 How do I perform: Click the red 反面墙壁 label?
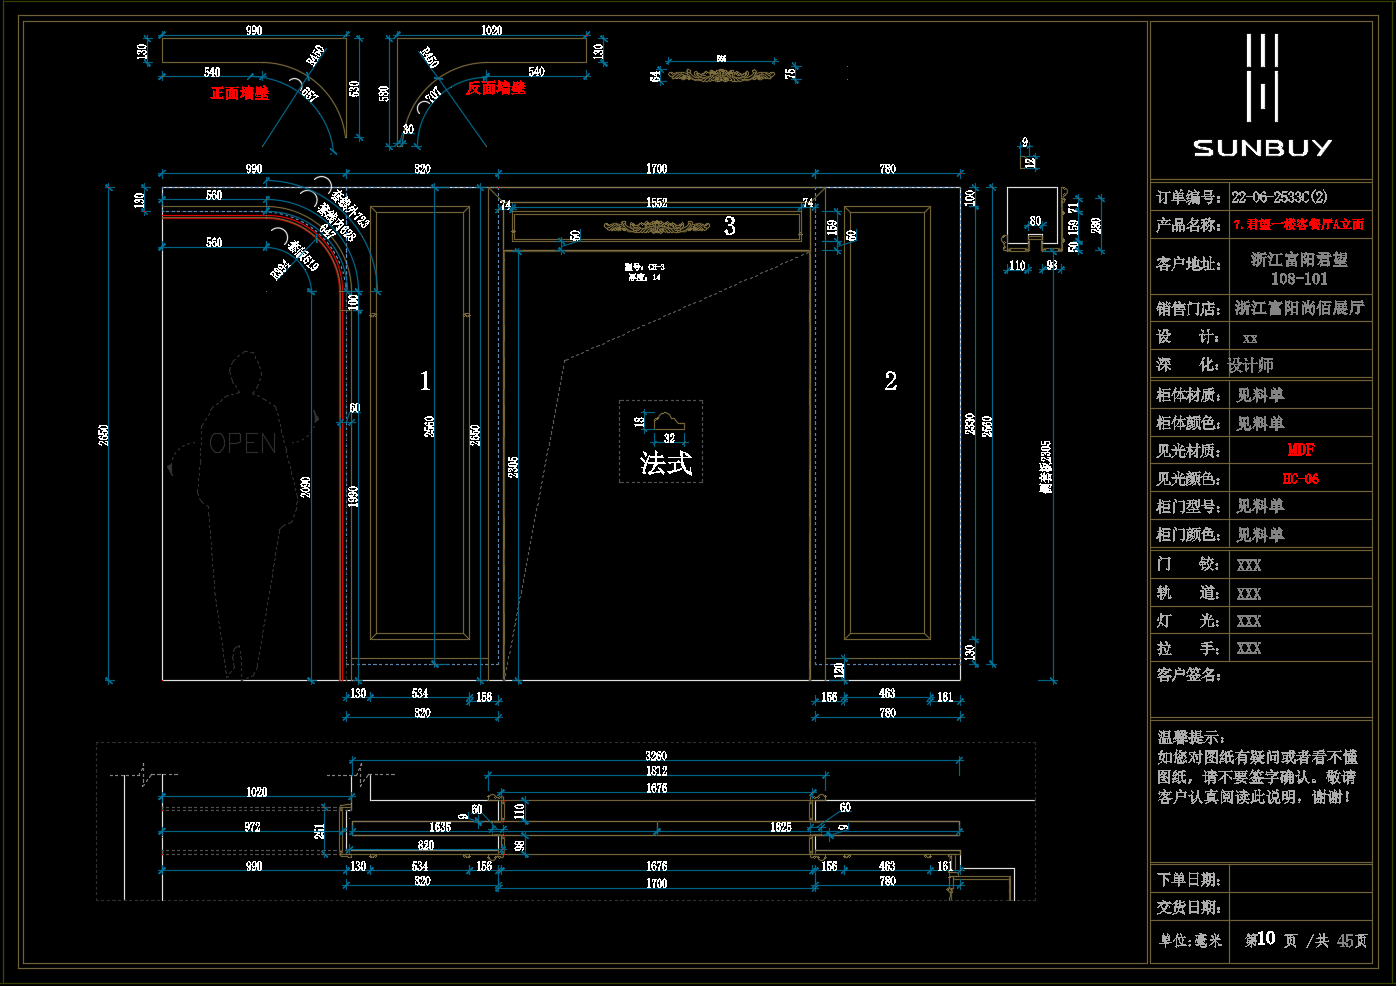(495, 88)
